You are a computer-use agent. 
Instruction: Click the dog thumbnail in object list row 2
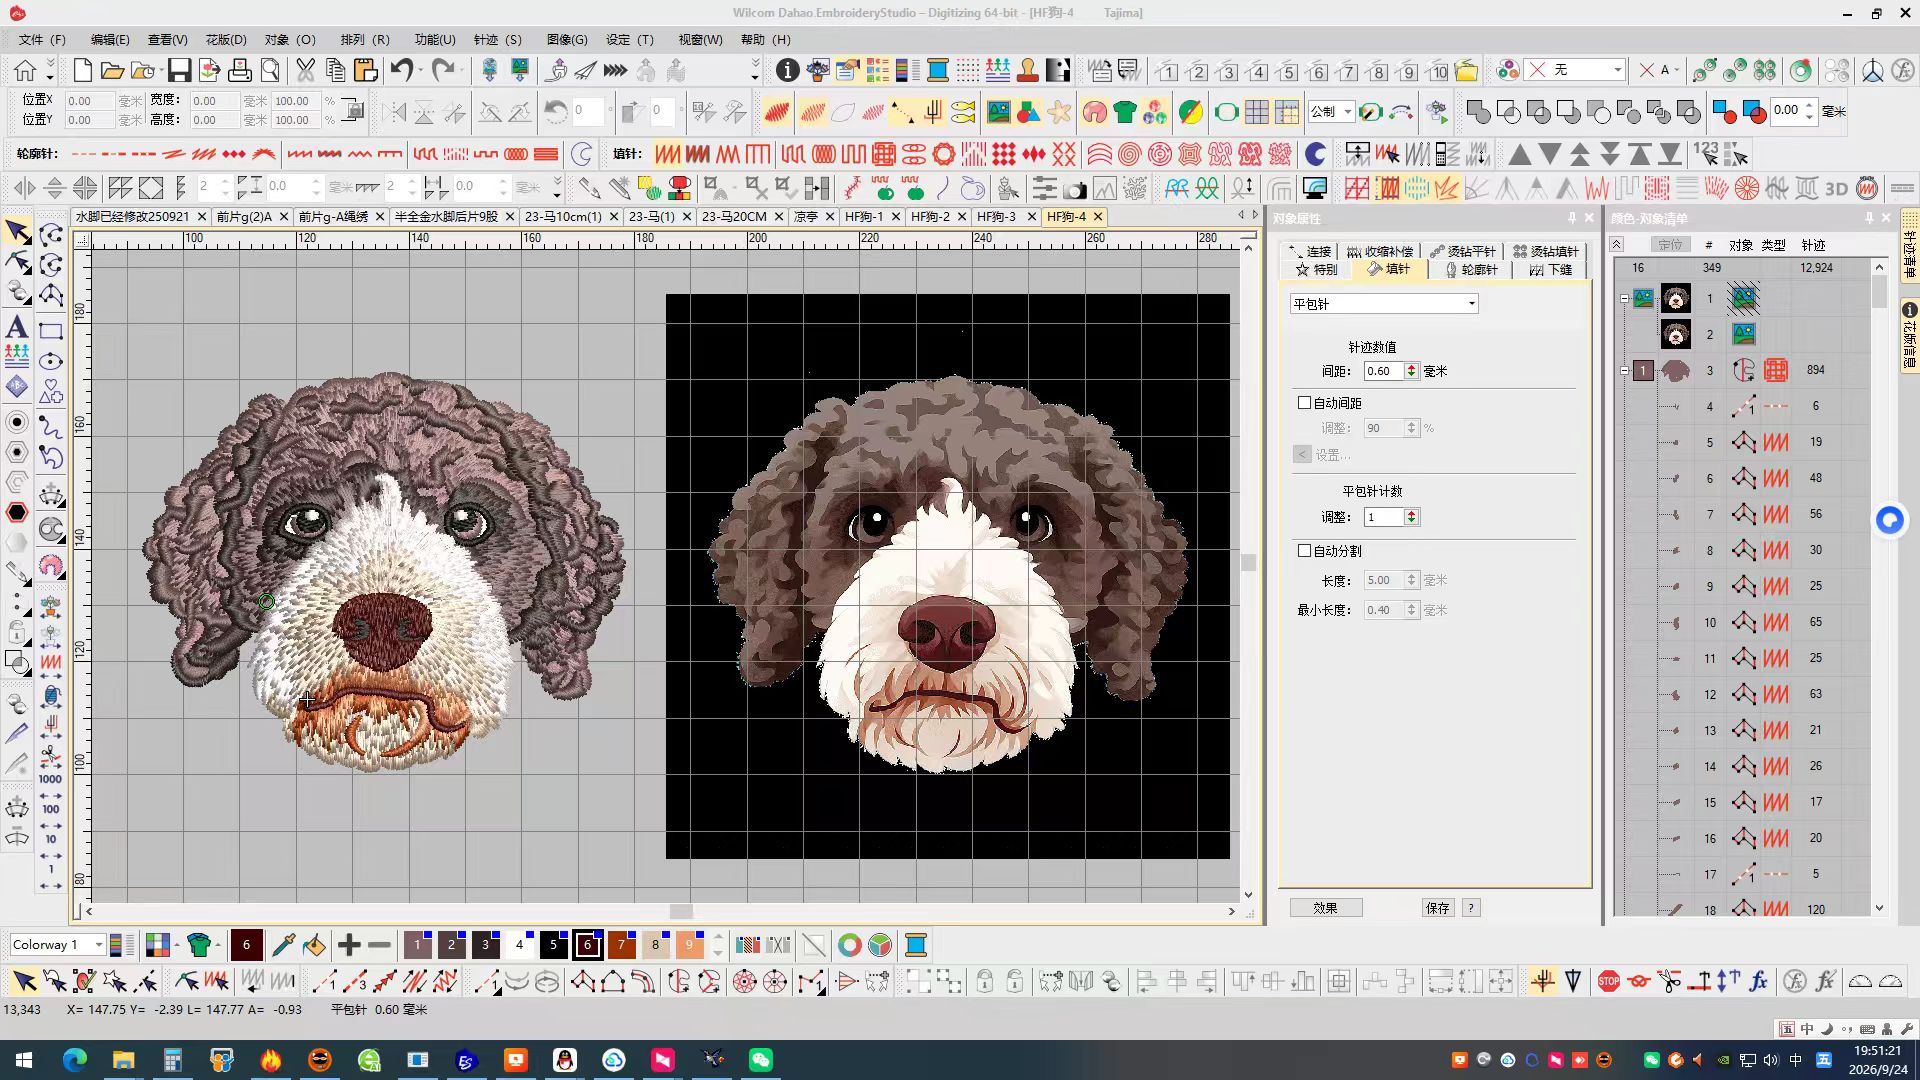coord(1676,334)
